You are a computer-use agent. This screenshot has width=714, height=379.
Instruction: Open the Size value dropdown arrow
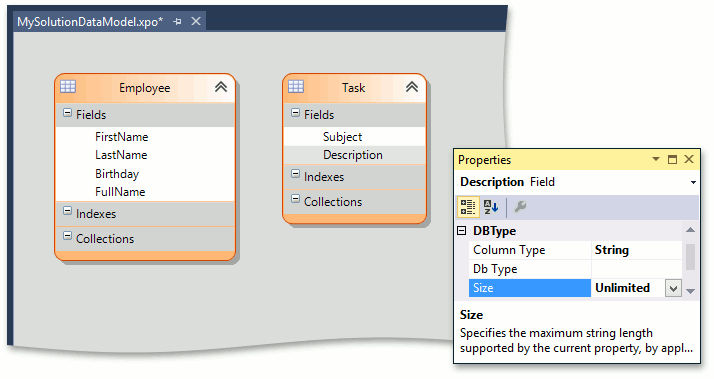coord(673,288)
